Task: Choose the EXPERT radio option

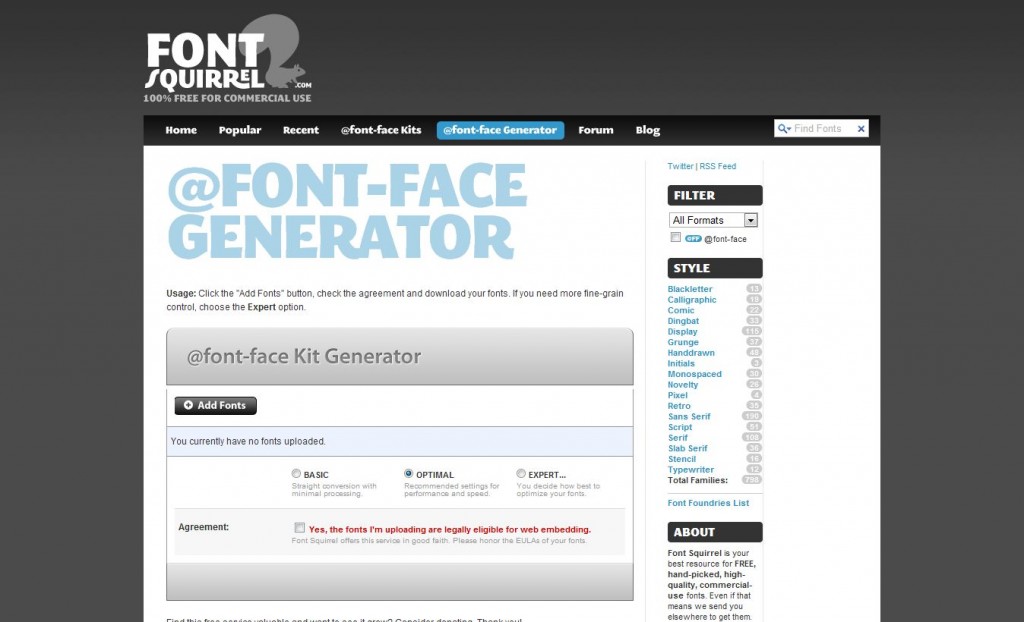Action: pyautogui.click(x=521, y=474)
